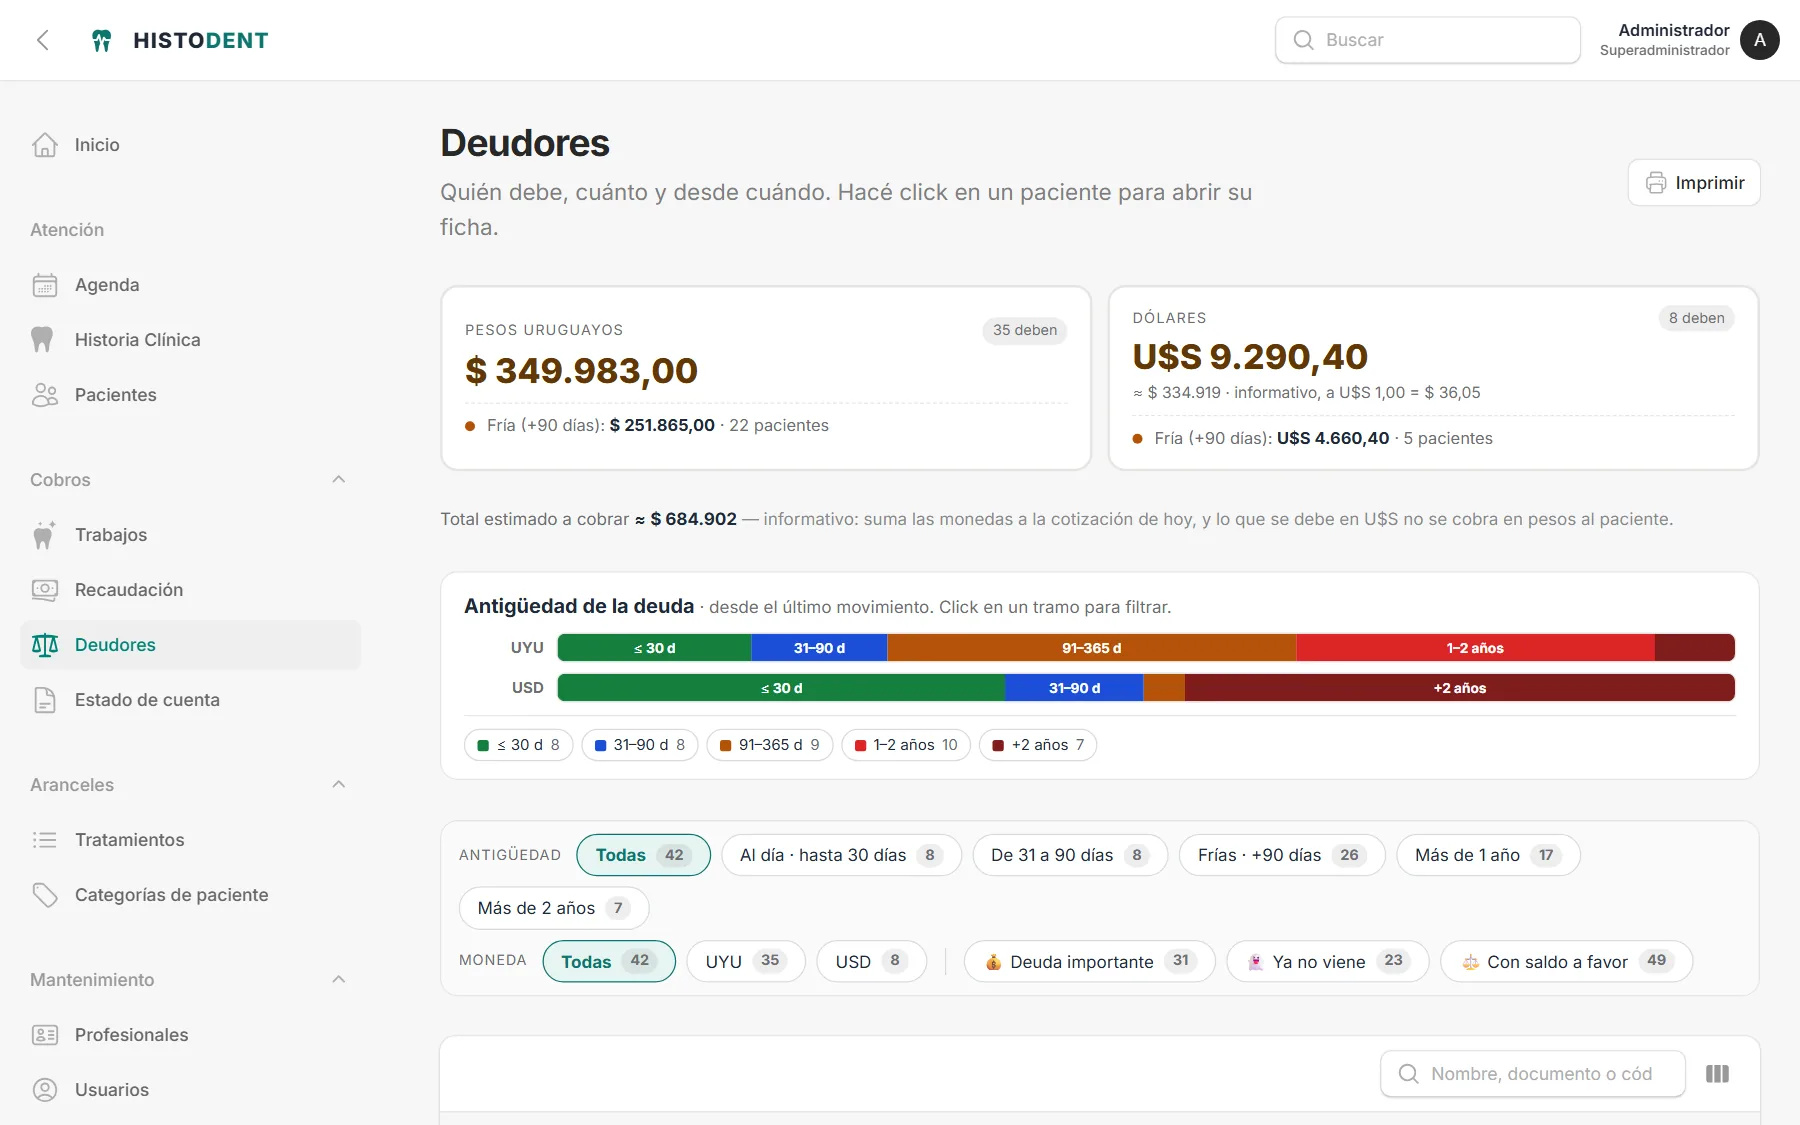1800x1125 pixels.
Task: Click the Pacientes people icon
Action: tap(45, 395)
